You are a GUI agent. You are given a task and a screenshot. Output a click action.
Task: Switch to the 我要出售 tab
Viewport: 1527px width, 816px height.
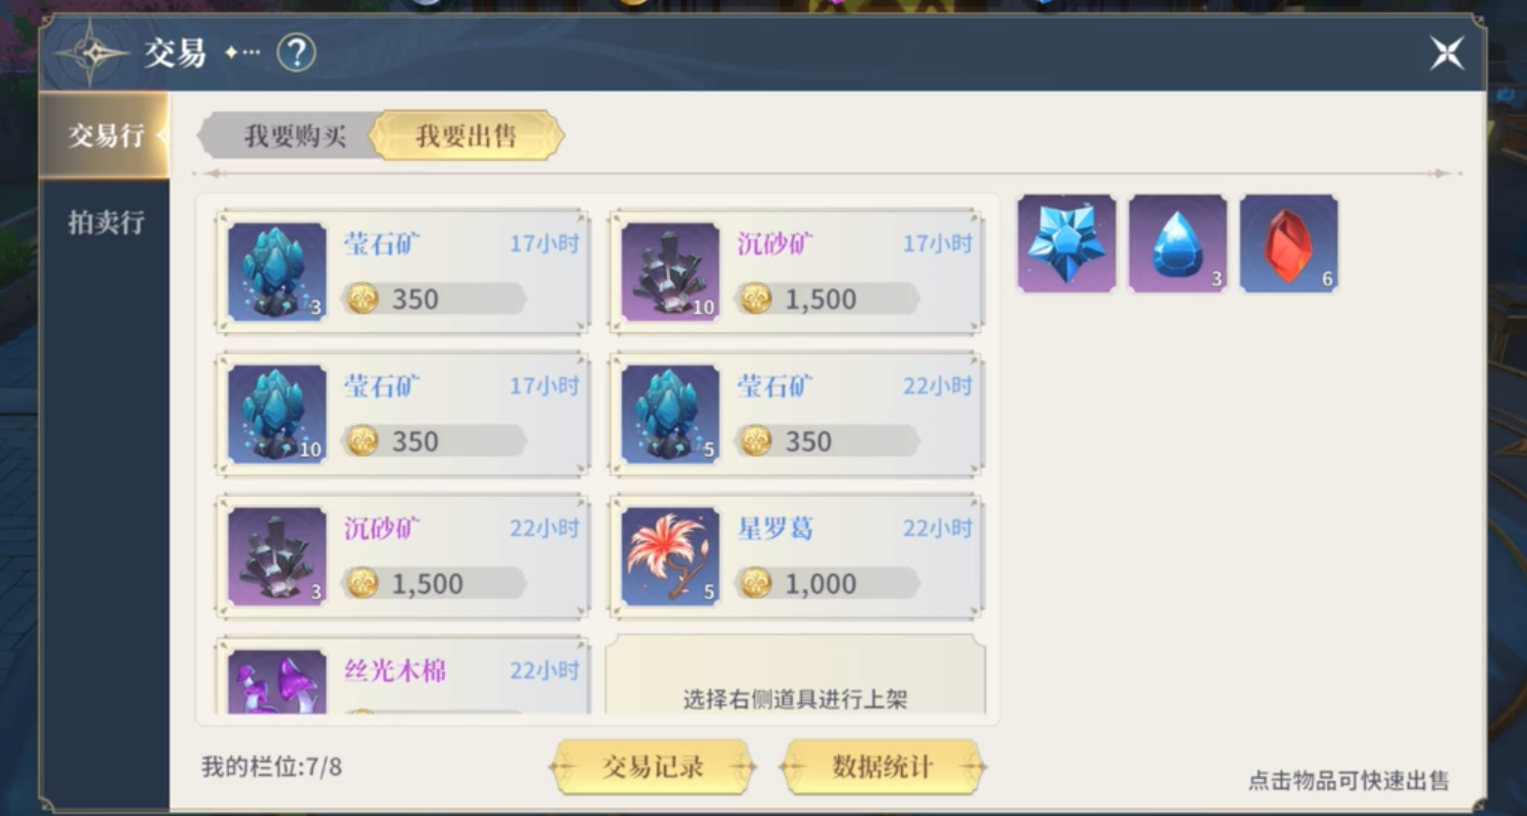(466, 136)
